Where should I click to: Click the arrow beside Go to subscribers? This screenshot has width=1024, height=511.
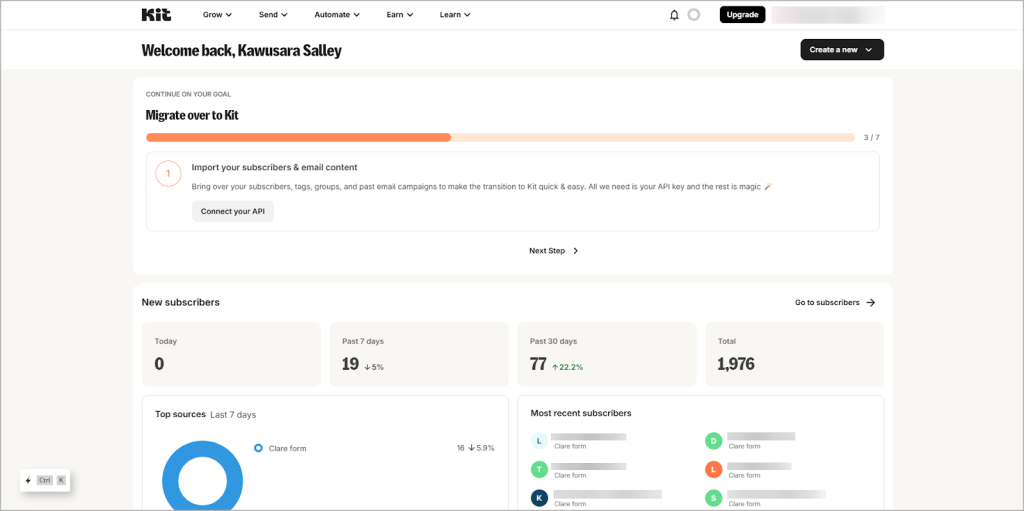tap(871, 302)
